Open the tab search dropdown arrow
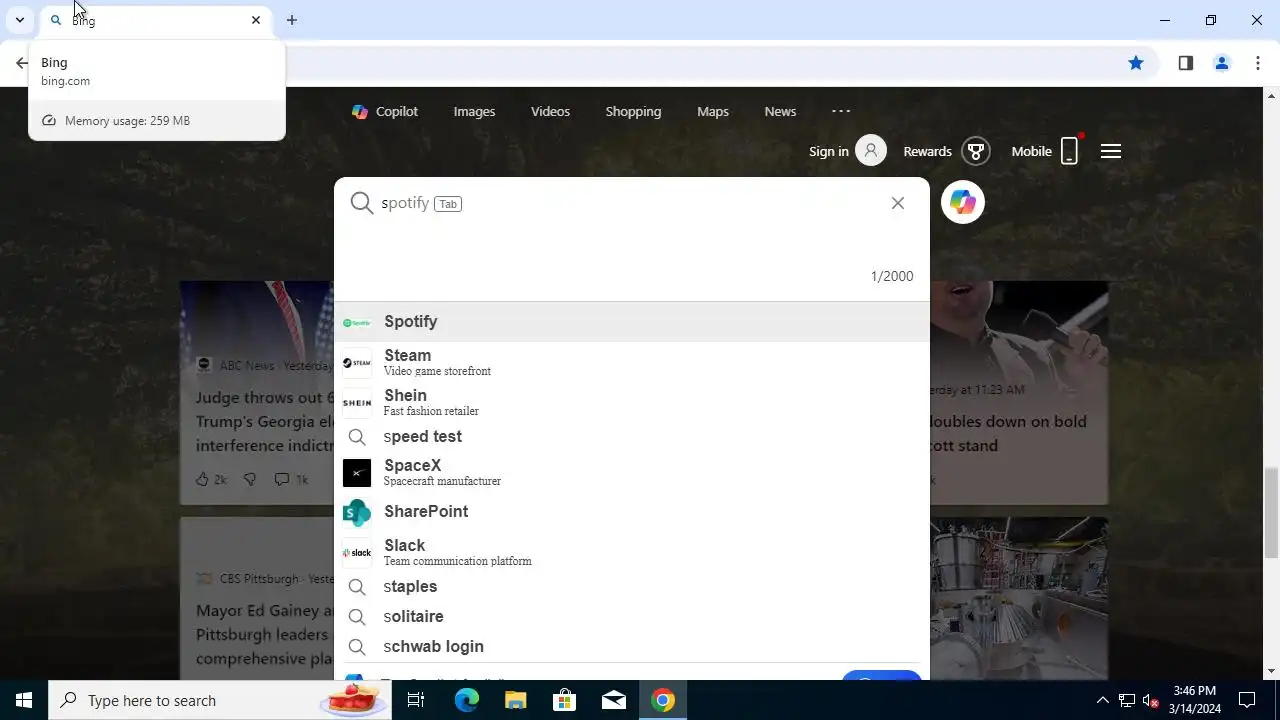The image size is (1280, 720). [x=19, y=20]
